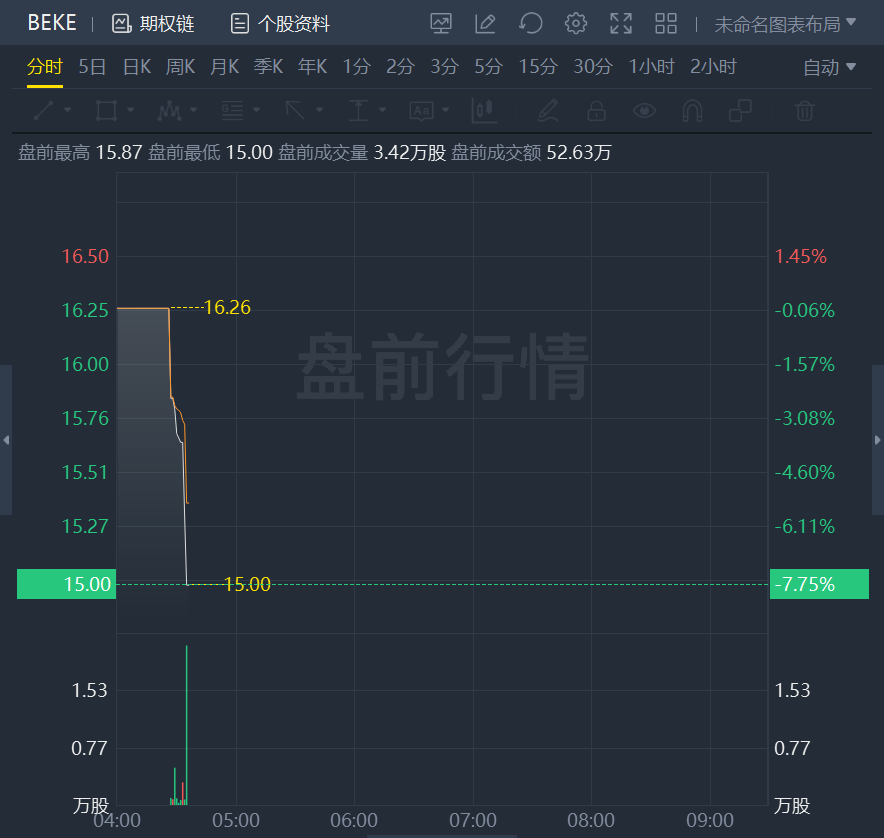884x838 pixels.
Task: Toggle fullscreen expand icon
Action: click(x=621, y=24)
